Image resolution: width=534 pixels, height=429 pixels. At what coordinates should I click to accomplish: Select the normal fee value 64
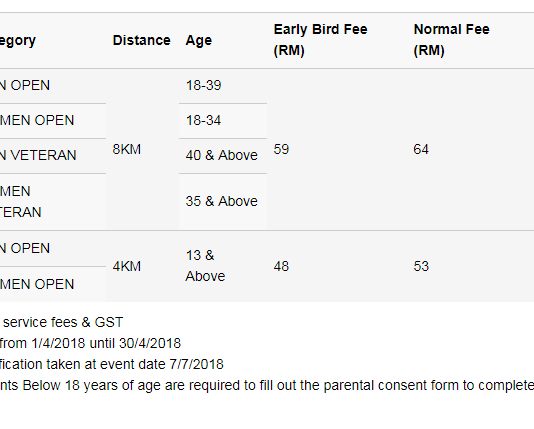click(x=421, y=149)
